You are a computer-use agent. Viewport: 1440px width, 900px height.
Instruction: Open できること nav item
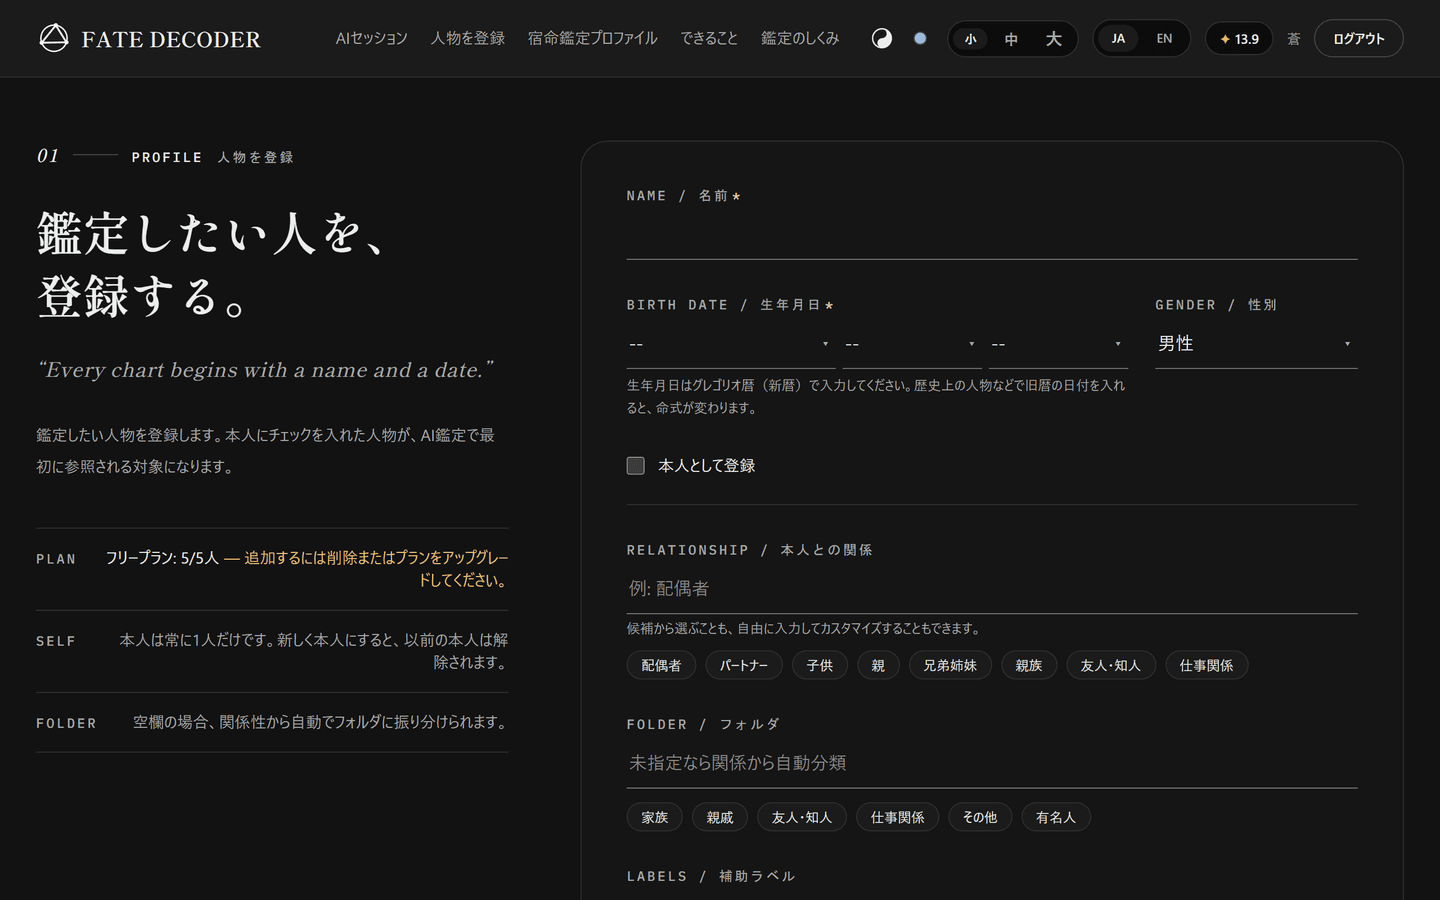tap(709, 38)
